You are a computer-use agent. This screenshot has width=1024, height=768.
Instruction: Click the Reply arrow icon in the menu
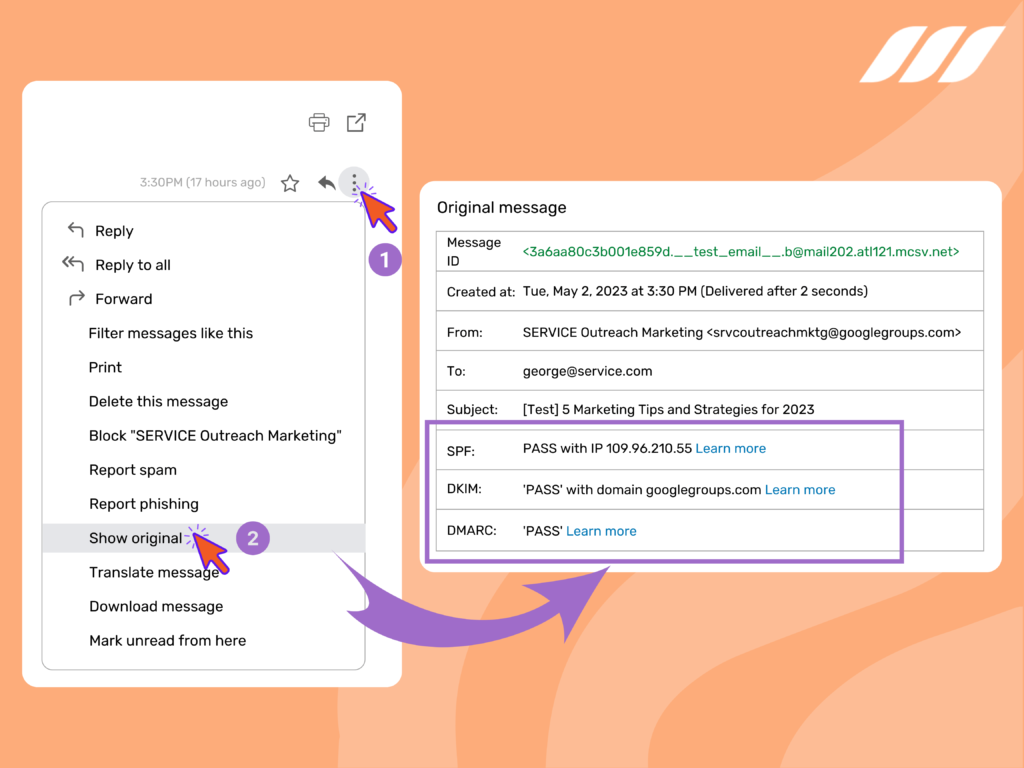[x=75, y=230]
